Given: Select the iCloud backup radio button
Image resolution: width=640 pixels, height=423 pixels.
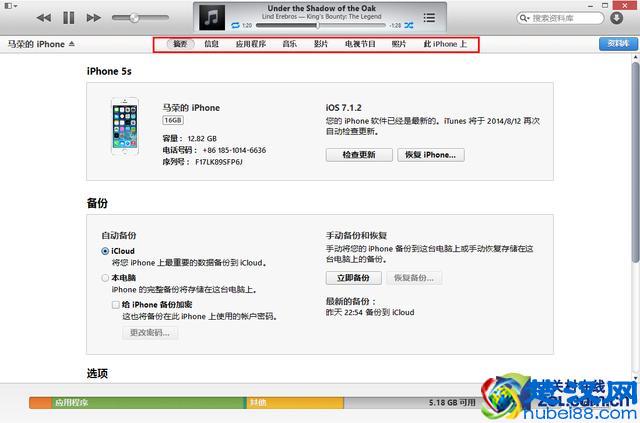Looking at the screenshot, I should pyautogui.click(x=105, y=251).
